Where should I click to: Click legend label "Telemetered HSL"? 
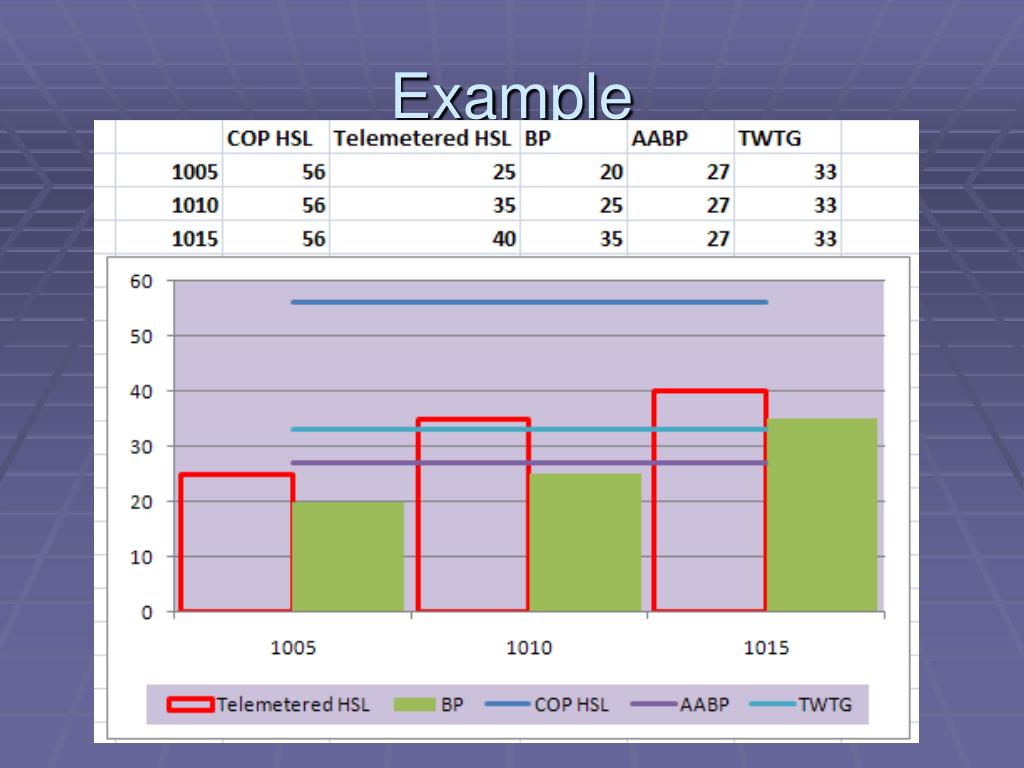point(293,705)
